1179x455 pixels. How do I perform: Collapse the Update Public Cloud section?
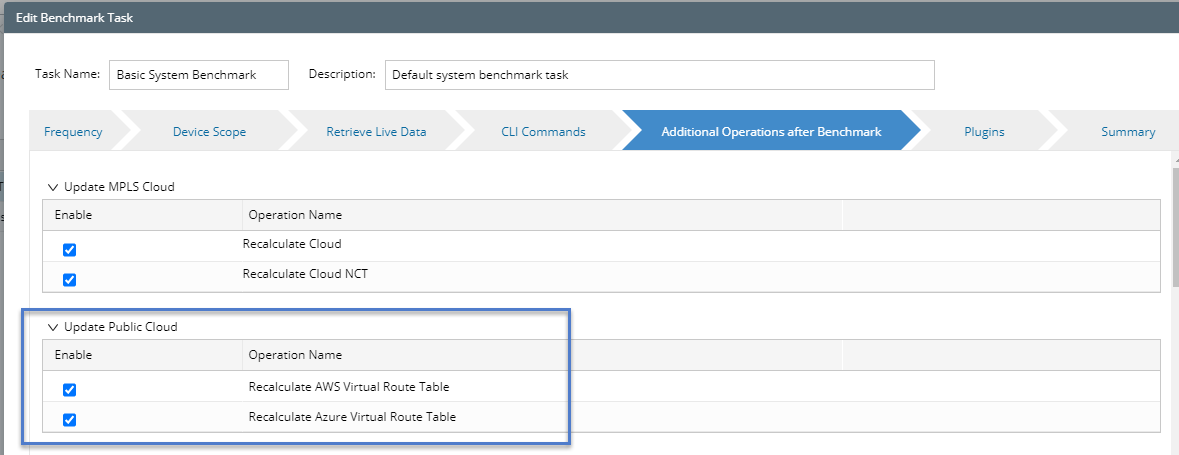(x=53, y=327)
